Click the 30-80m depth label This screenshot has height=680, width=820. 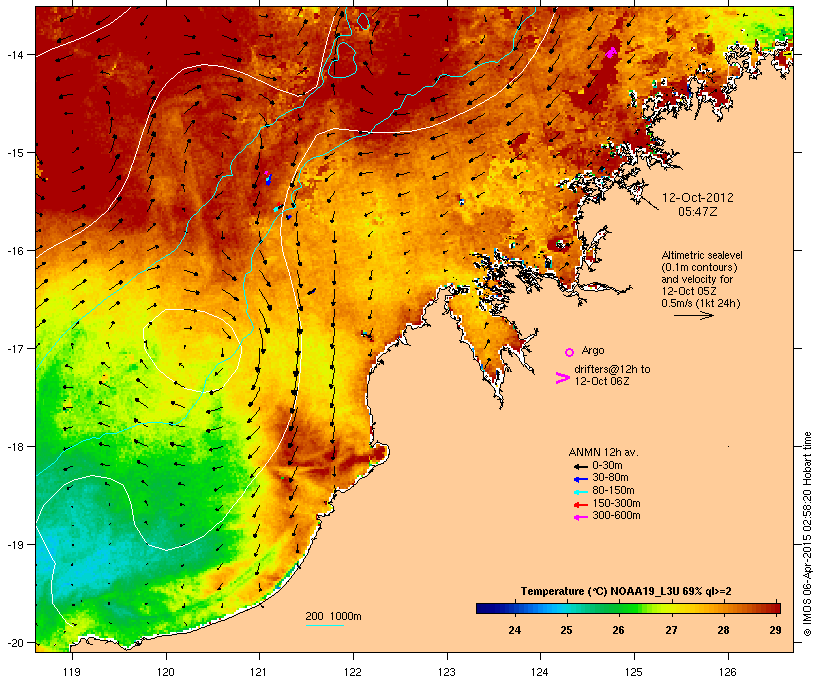tap(610, 478)
